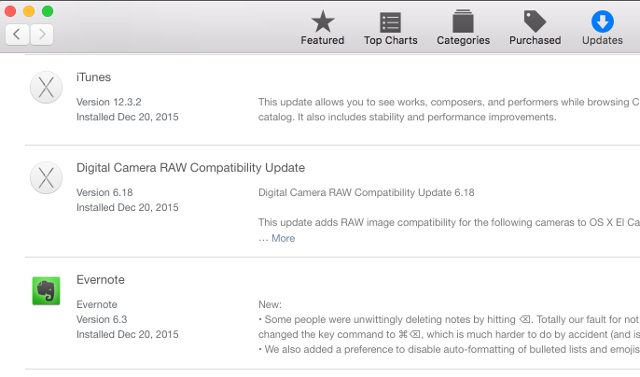
Task: Click the iTunes update title
Action: click(93, 77)
